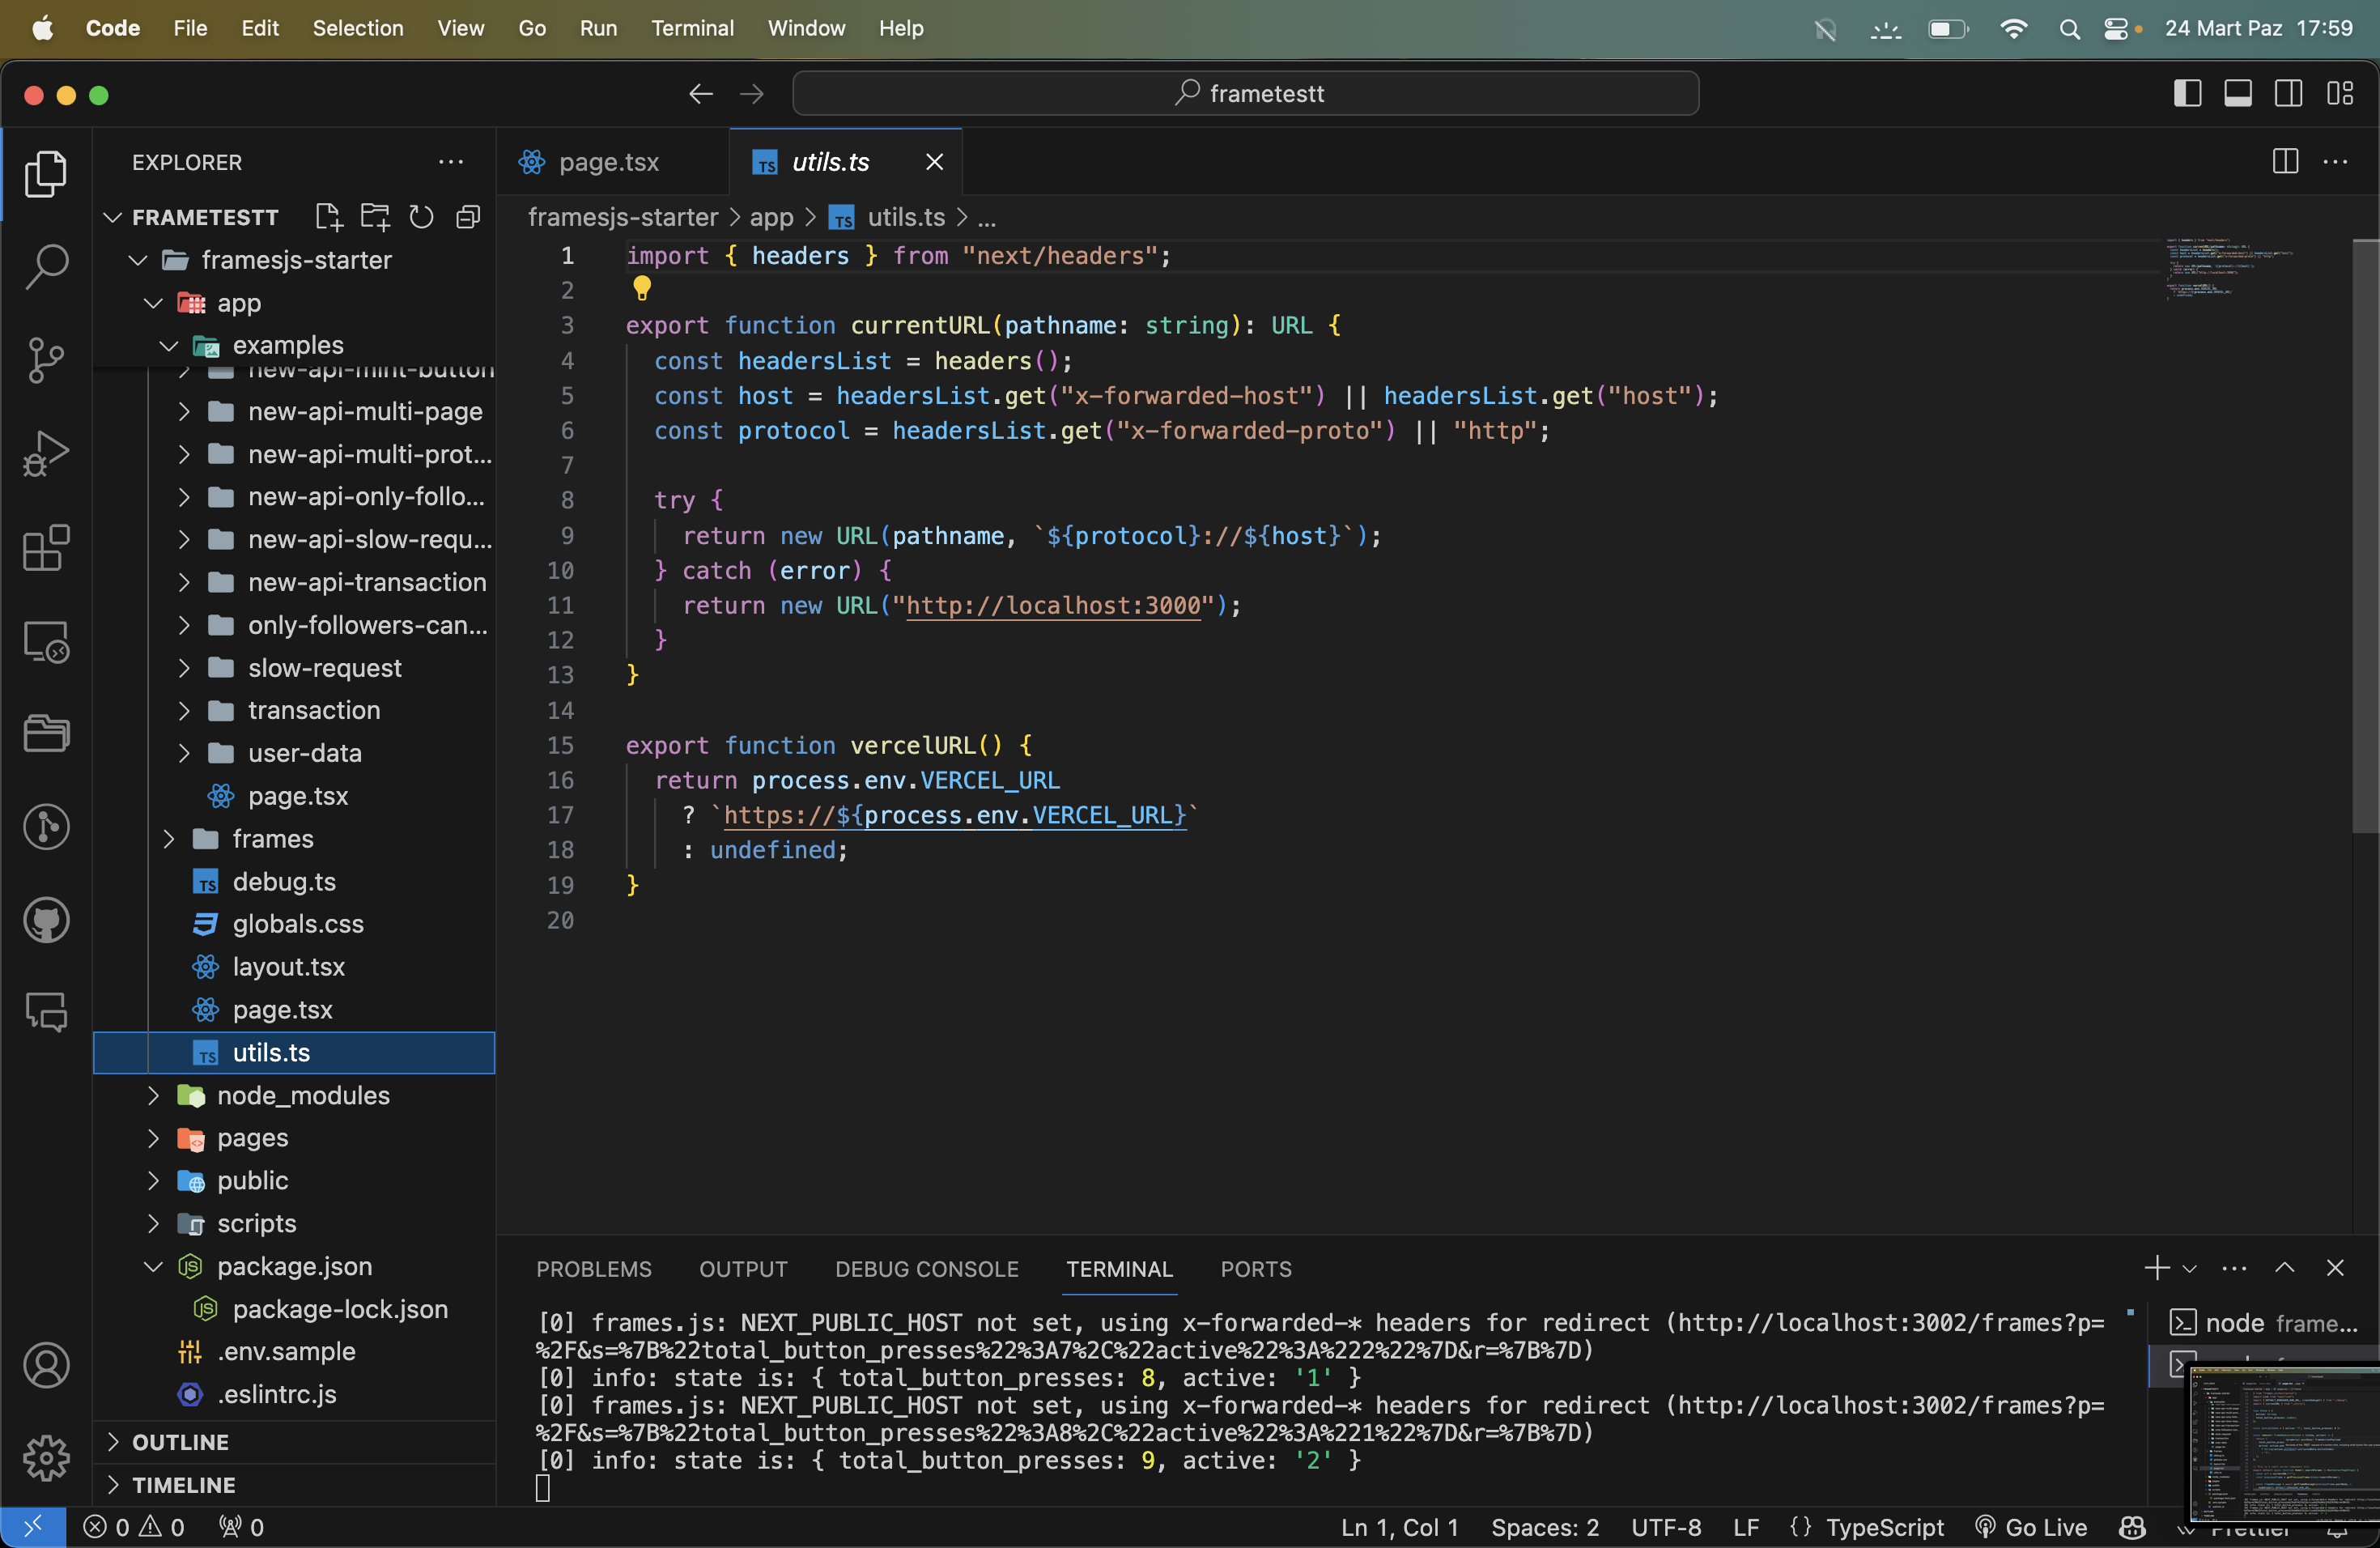The image size is (2380, 1548).
Task: Click Ln 1, Col 1 cursor position
Action: (x=1399, y=1527)
